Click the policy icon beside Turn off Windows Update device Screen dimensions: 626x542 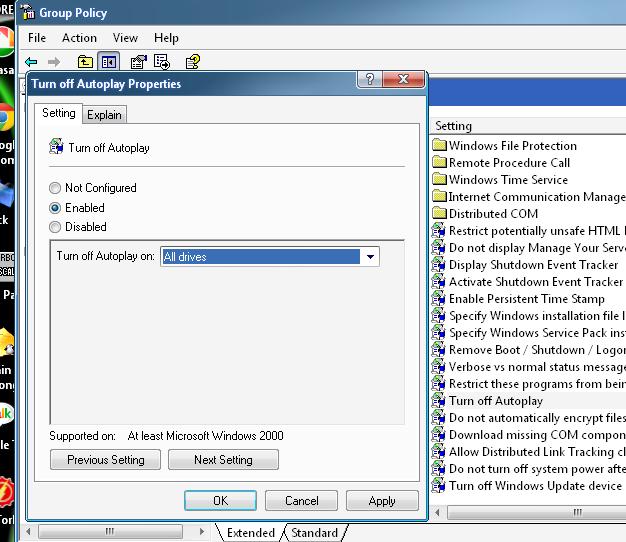pos(438,485)
